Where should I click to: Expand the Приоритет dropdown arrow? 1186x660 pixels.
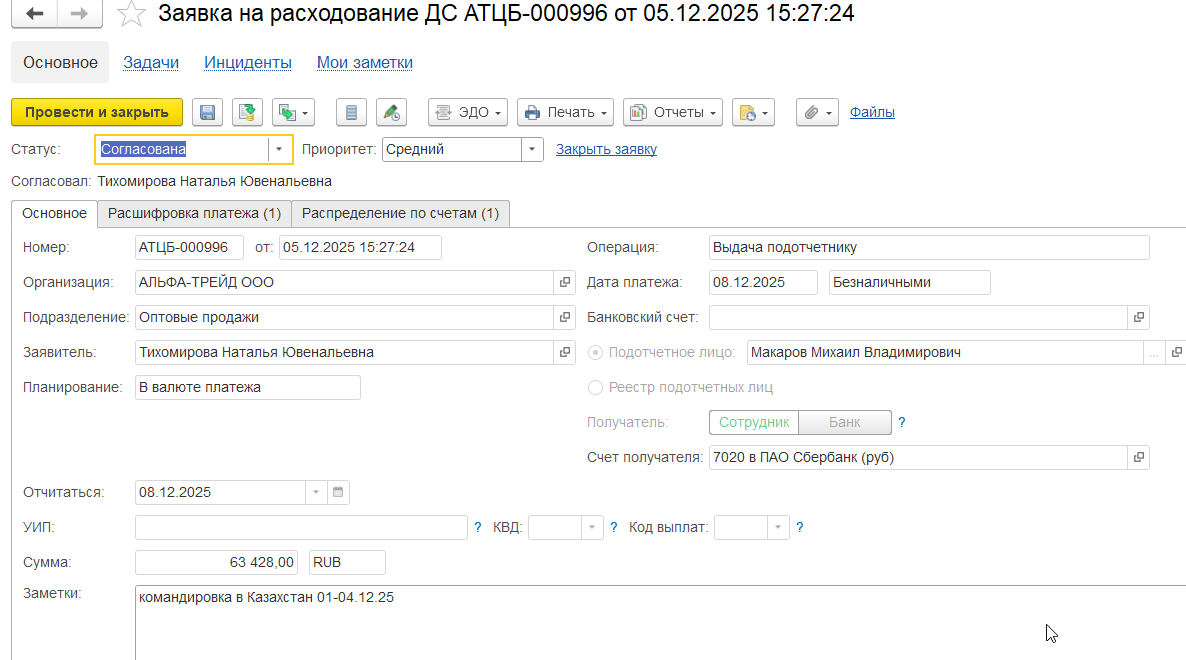(532, 150)
